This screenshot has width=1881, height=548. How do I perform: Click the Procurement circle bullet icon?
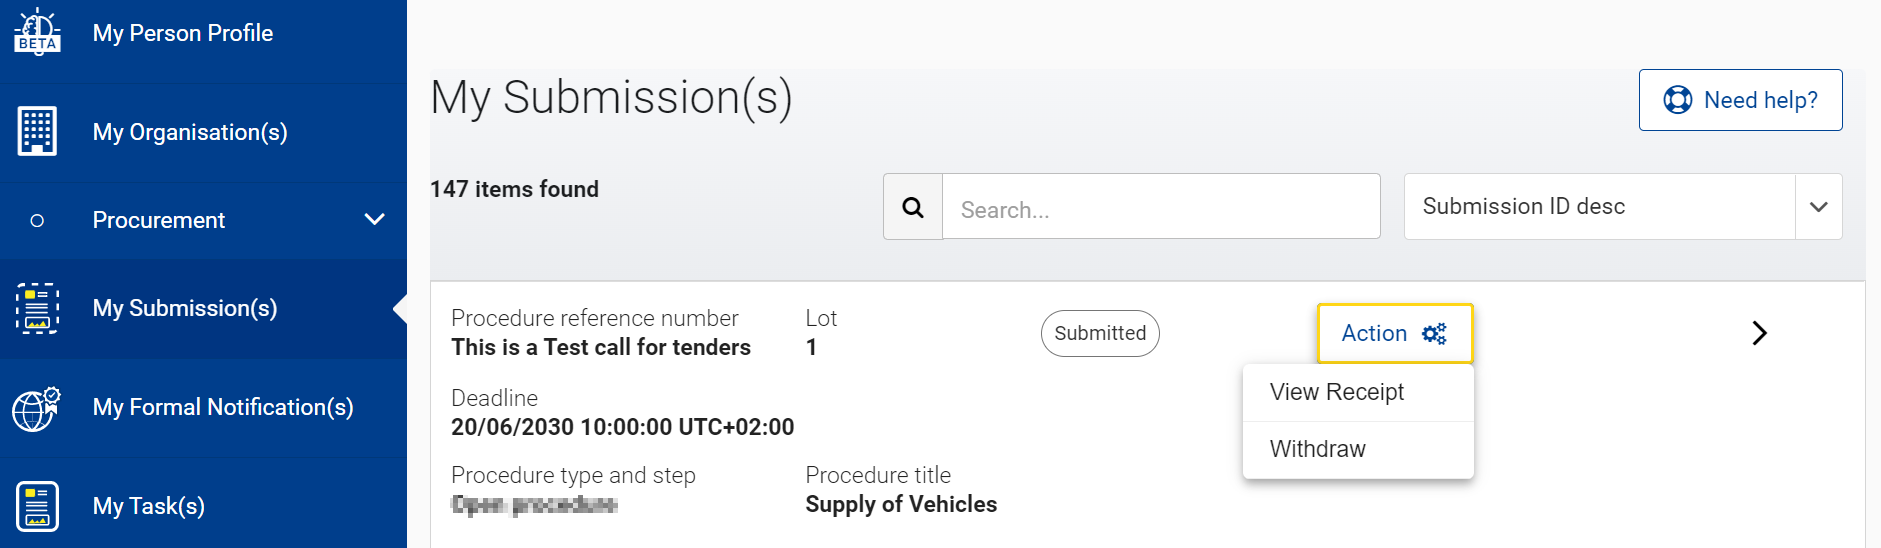[x=37, y=220]
